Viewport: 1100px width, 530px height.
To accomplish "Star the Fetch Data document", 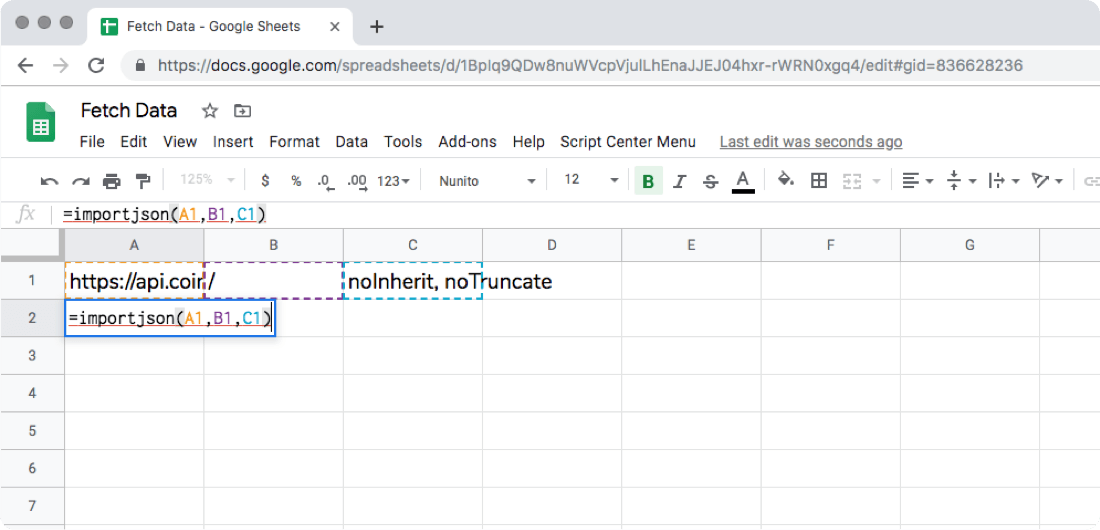I will click(x=210, y=111).
